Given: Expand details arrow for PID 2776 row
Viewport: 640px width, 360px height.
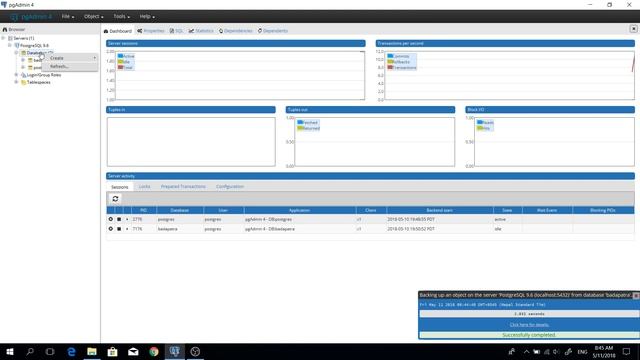Looking at the screenshot, I should click(127, 219).
